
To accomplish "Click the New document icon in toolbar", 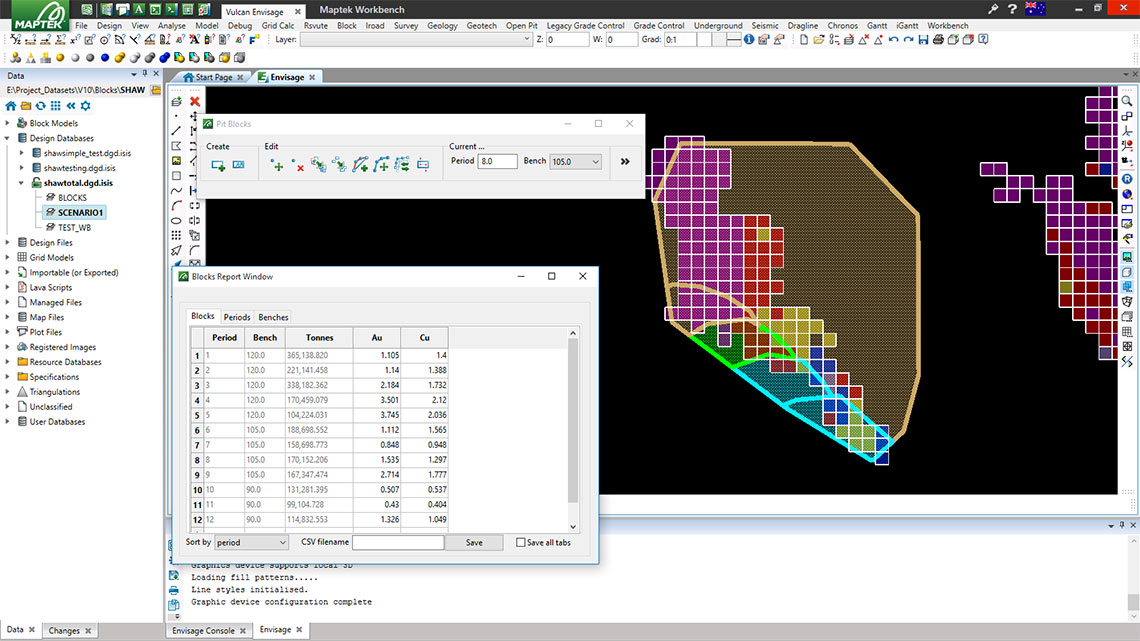I will click(804, 40).
